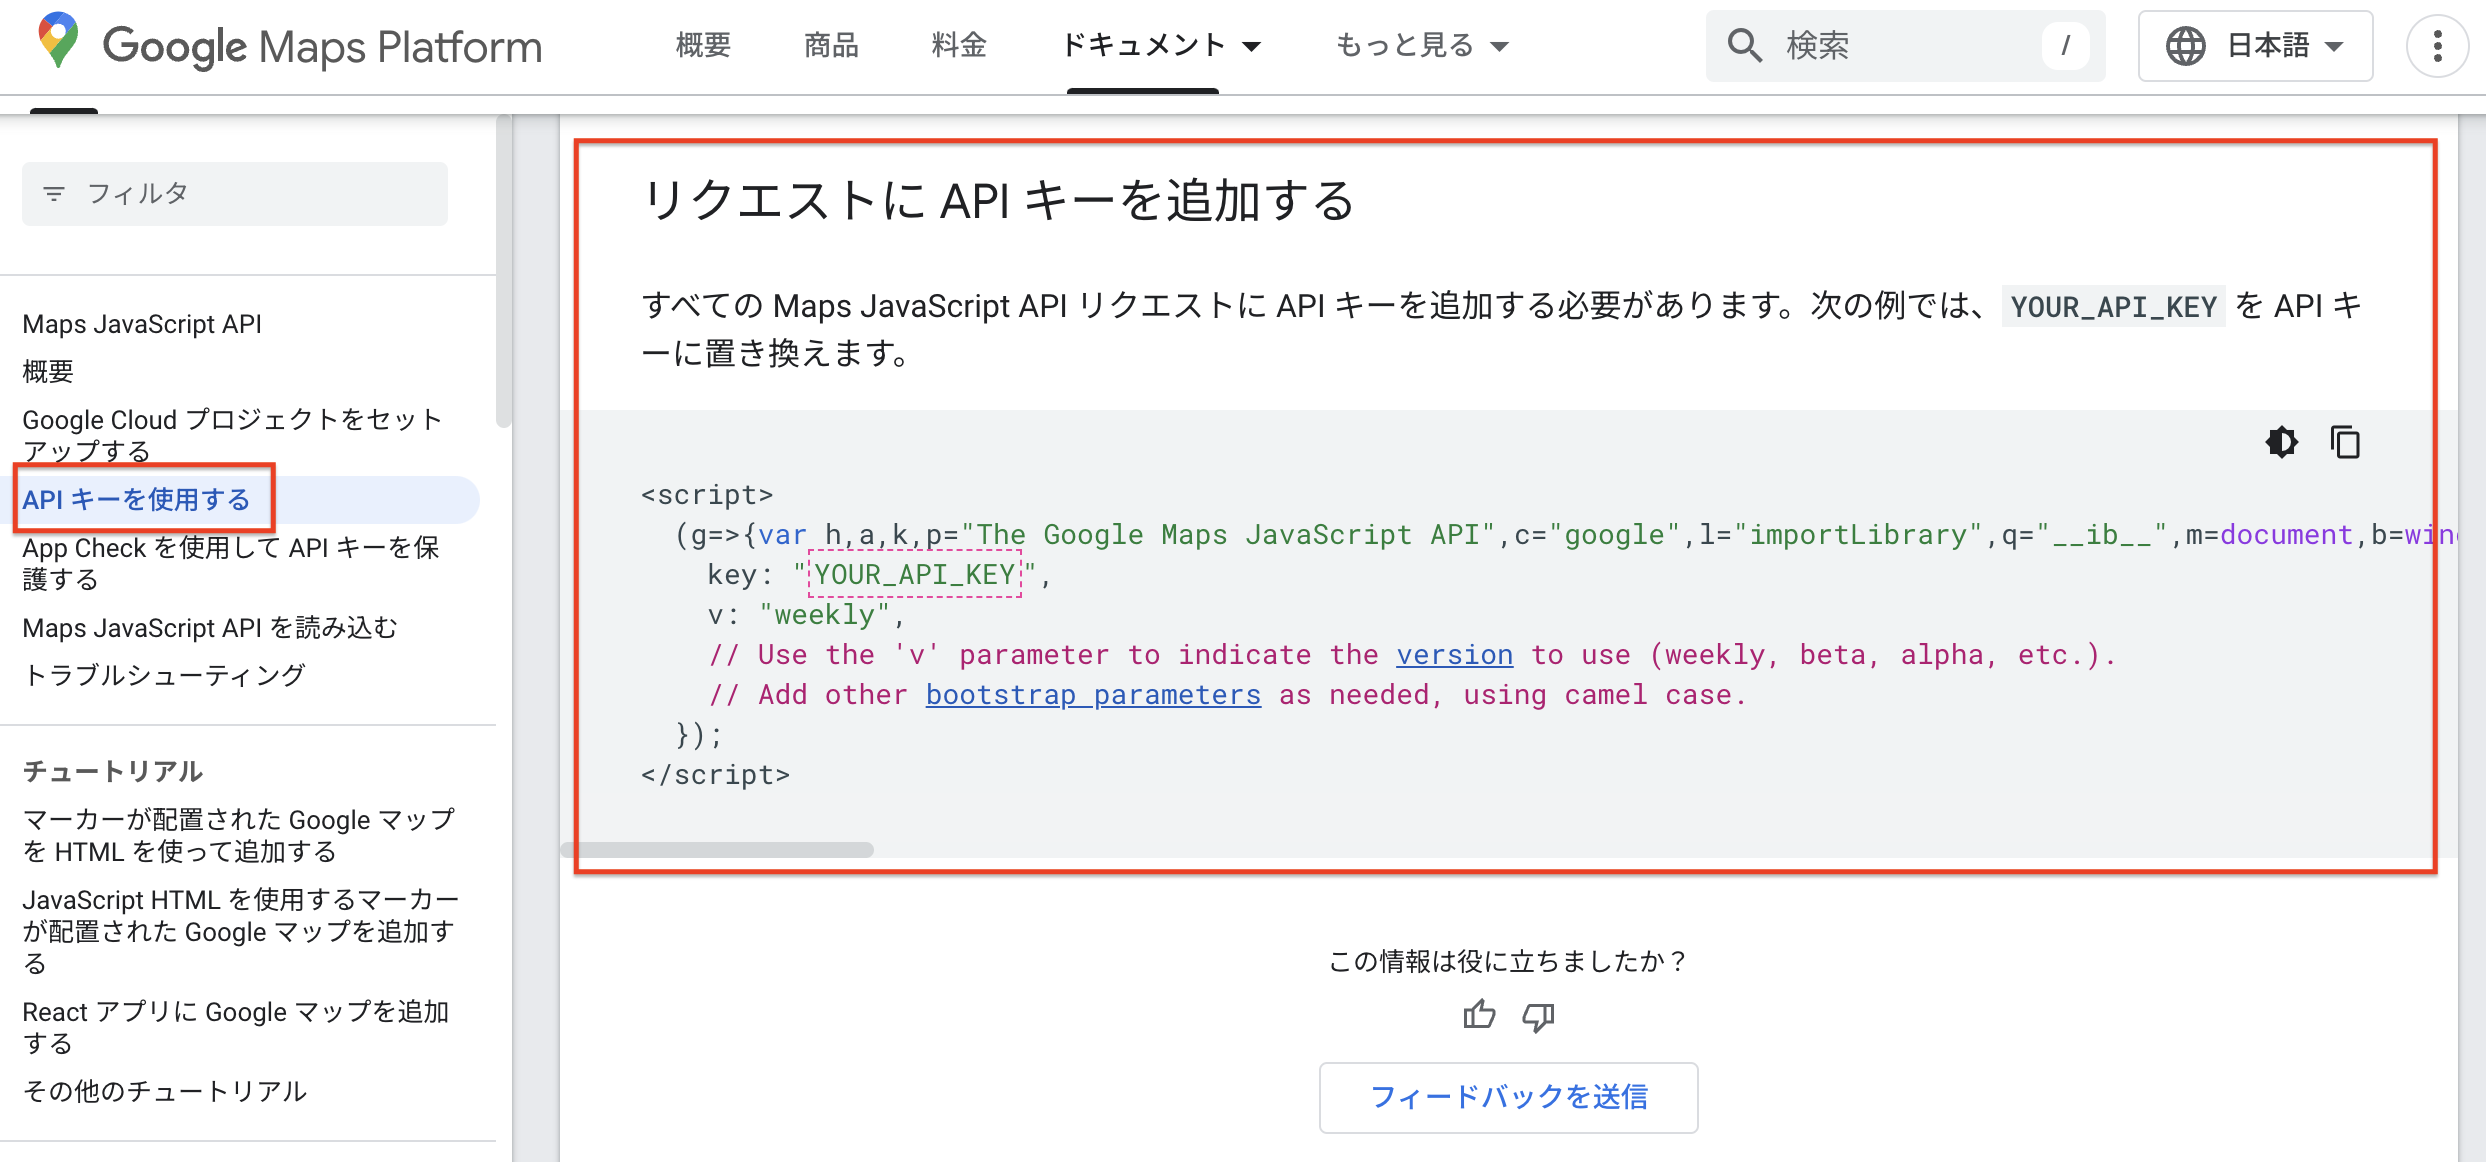
Task: Open the search field via magnifier icon
Action: [1745, 45]
